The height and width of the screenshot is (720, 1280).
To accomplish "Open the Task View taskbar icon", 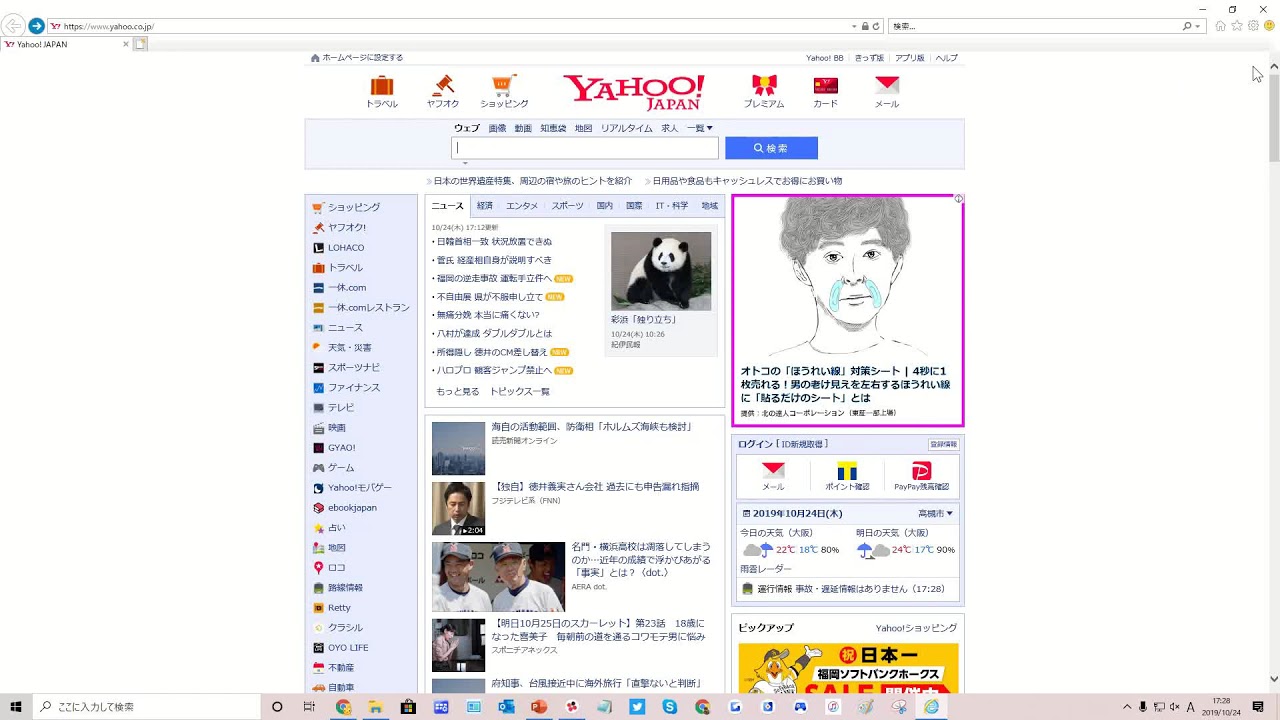I will 309,707.
